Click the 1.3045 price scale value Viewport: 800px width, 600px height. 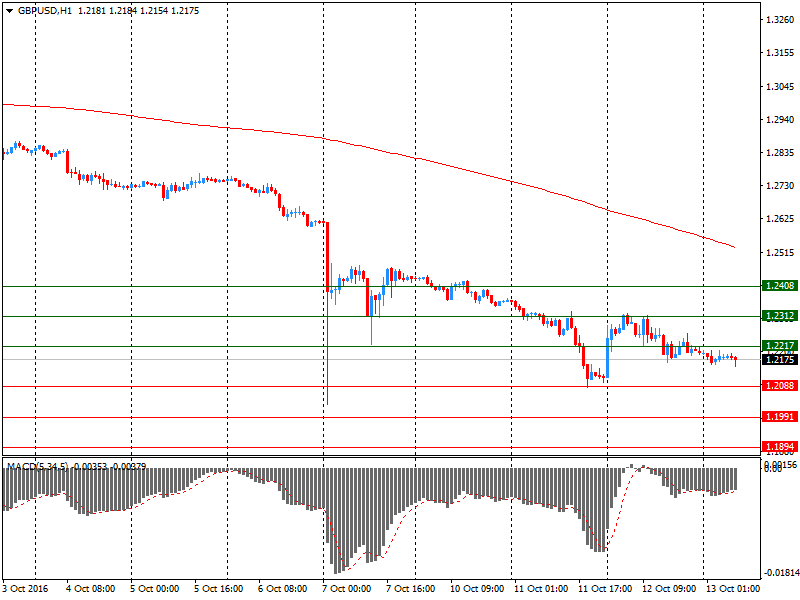click(780, 87)
